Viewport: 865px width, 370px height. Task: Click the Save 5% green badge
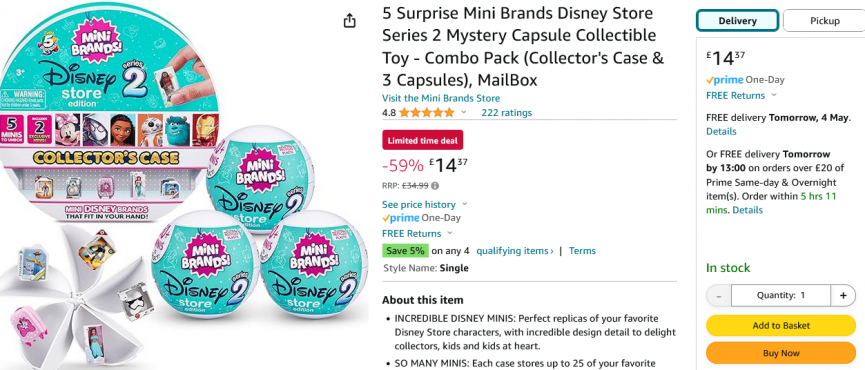pyautogui.click(x=405, y=250)
